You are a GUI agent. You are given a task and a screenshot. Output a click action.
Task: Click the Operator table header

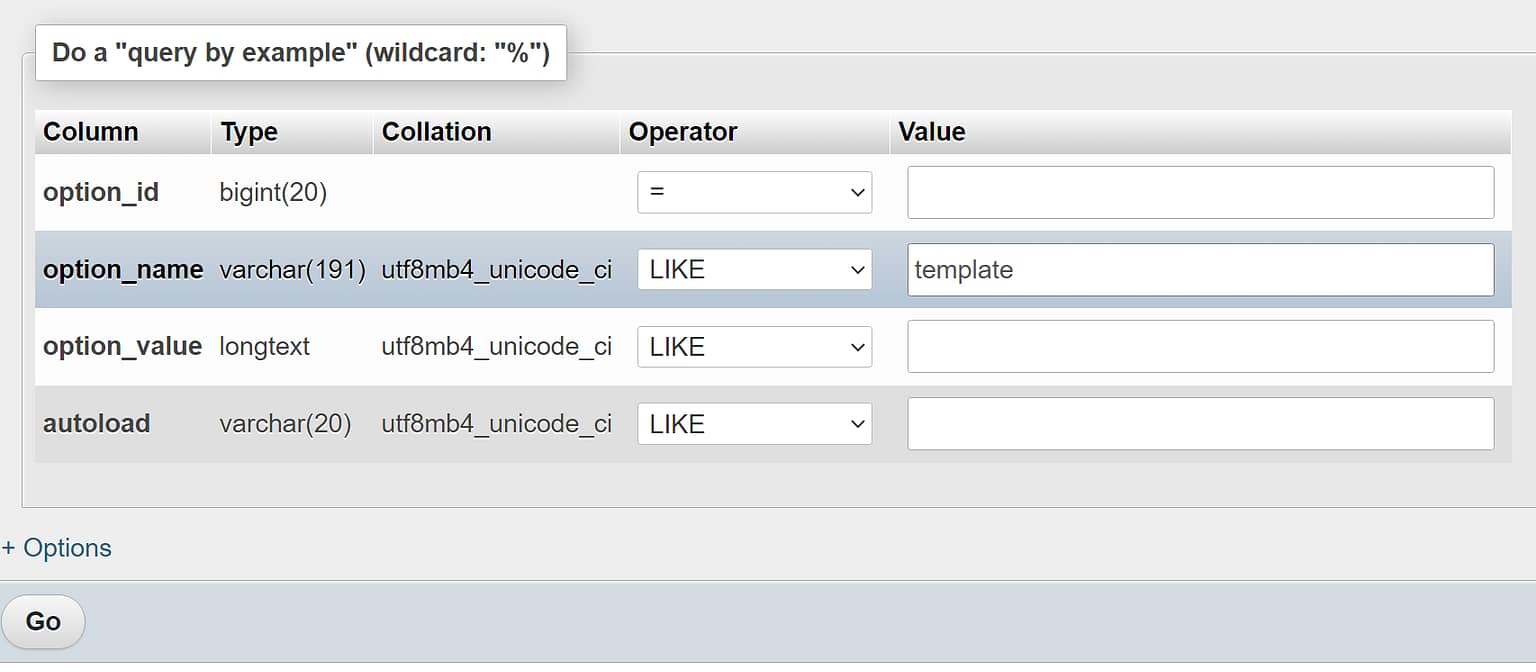coord(683,132)
